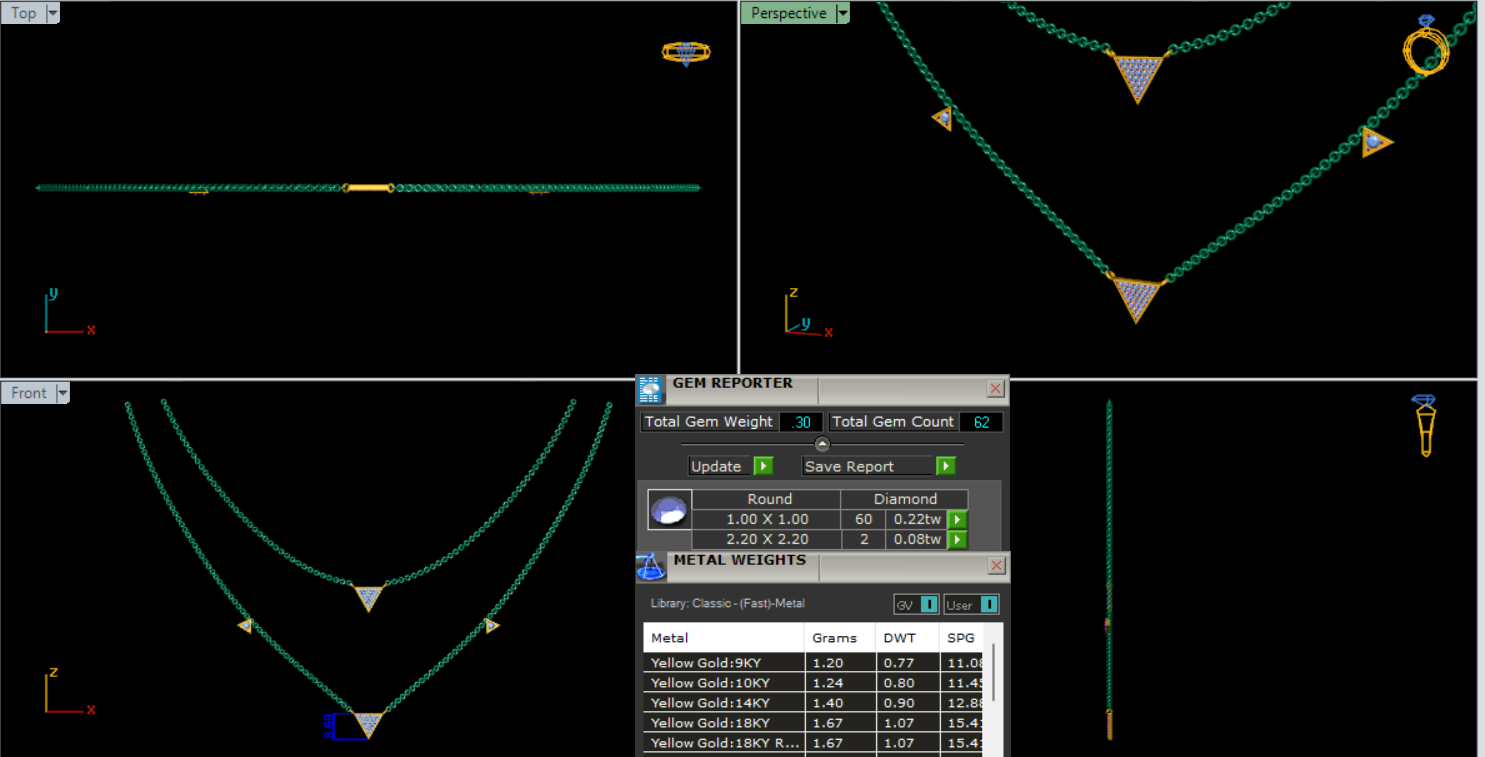Screen dimensions: 1485x757
Task: Click green arrow beside Save Report
Action: pyautogui.click(x=946, y=466)
